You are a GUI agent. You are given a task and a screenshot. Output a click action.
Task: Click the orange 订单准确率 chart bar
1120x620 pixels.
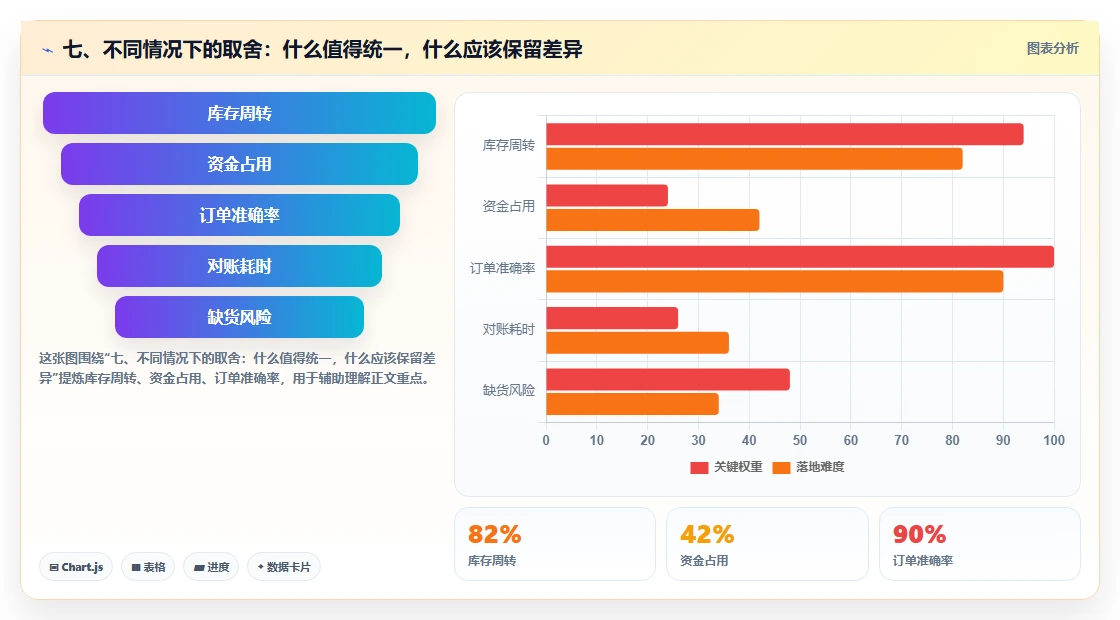click(x=775, y=281)
